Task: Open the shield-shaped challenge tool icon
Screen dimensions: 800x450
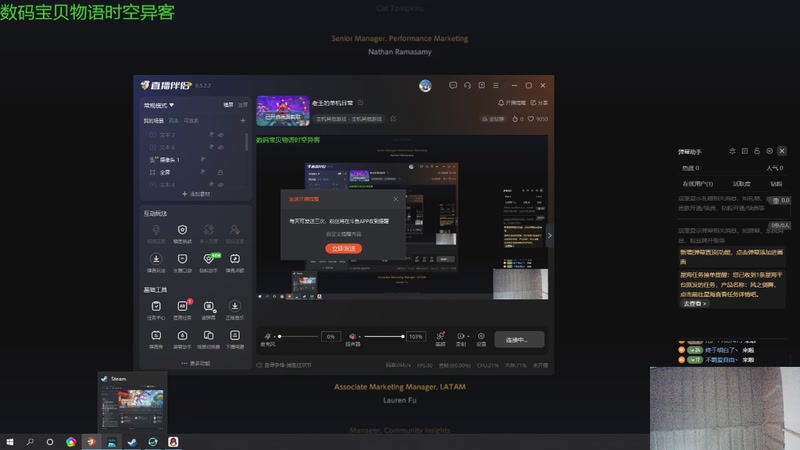Action: coord(182,230)
